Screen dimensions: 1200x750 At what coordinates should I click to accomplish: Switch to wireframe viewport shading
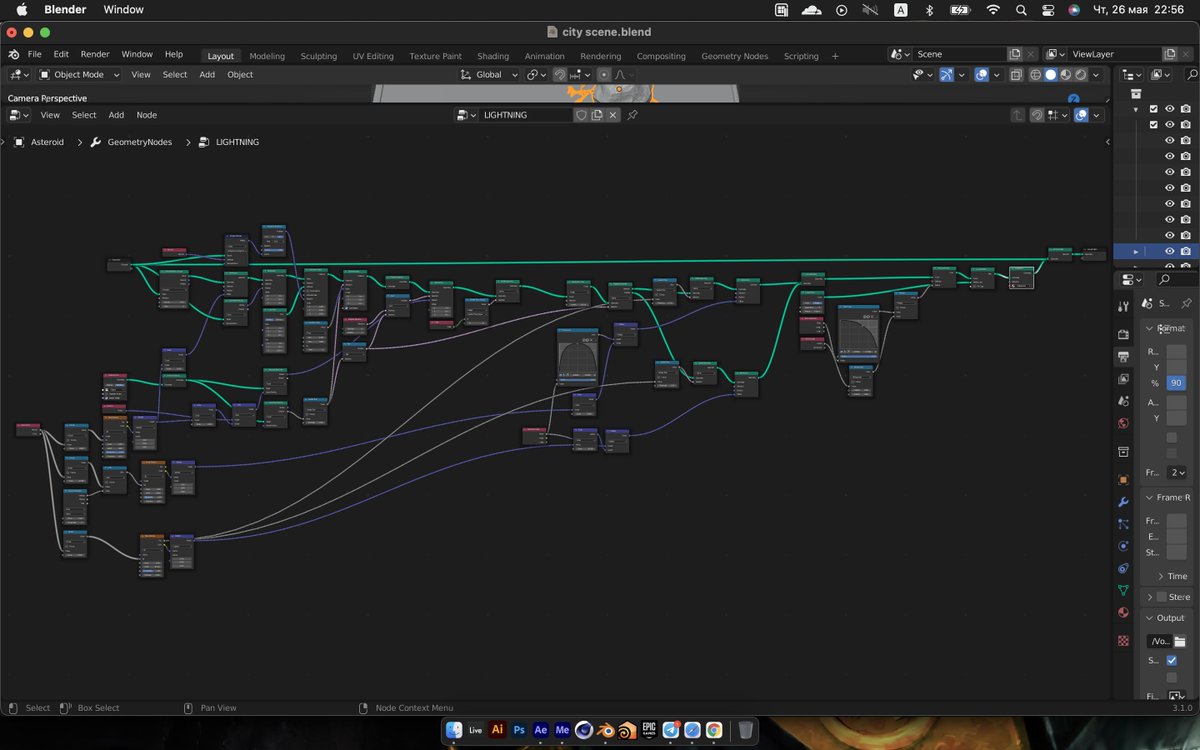1036,75
